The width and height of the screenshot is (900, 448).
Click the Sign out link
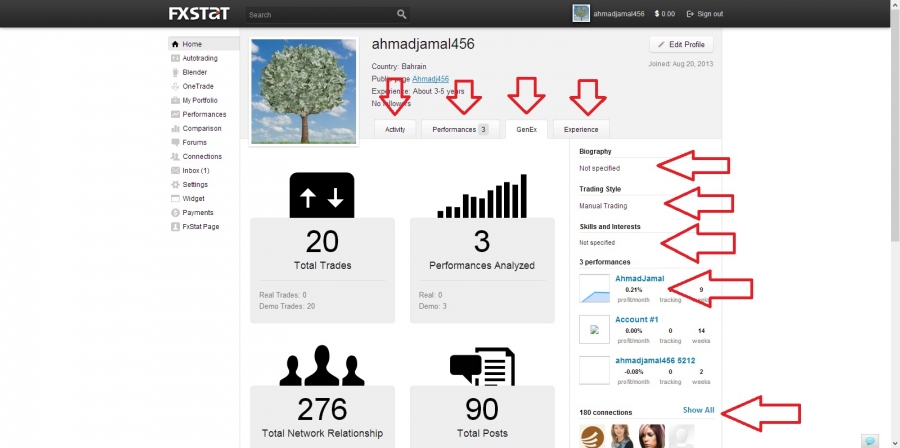705,14
